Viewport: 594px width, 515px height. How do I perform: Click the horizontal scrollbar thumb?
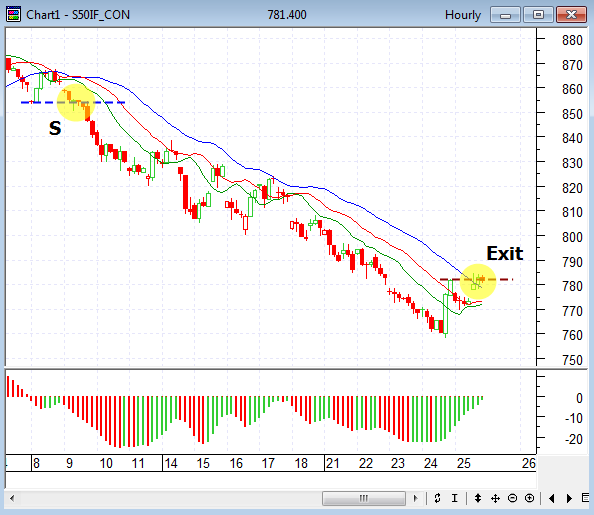point(364,498)
